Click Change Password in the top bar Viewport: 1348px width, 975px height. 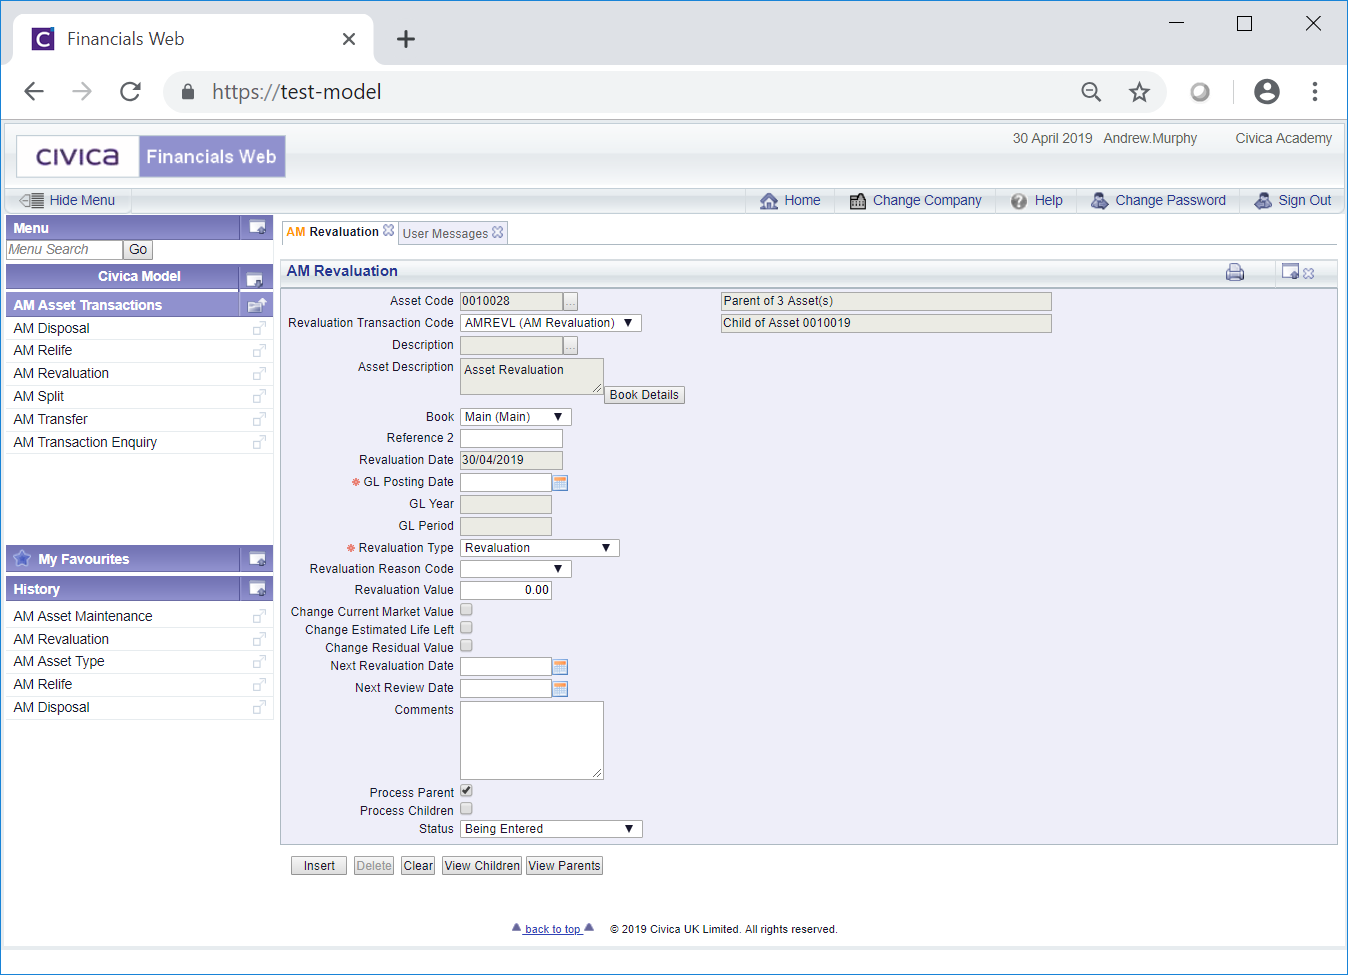coord(1158,200)
